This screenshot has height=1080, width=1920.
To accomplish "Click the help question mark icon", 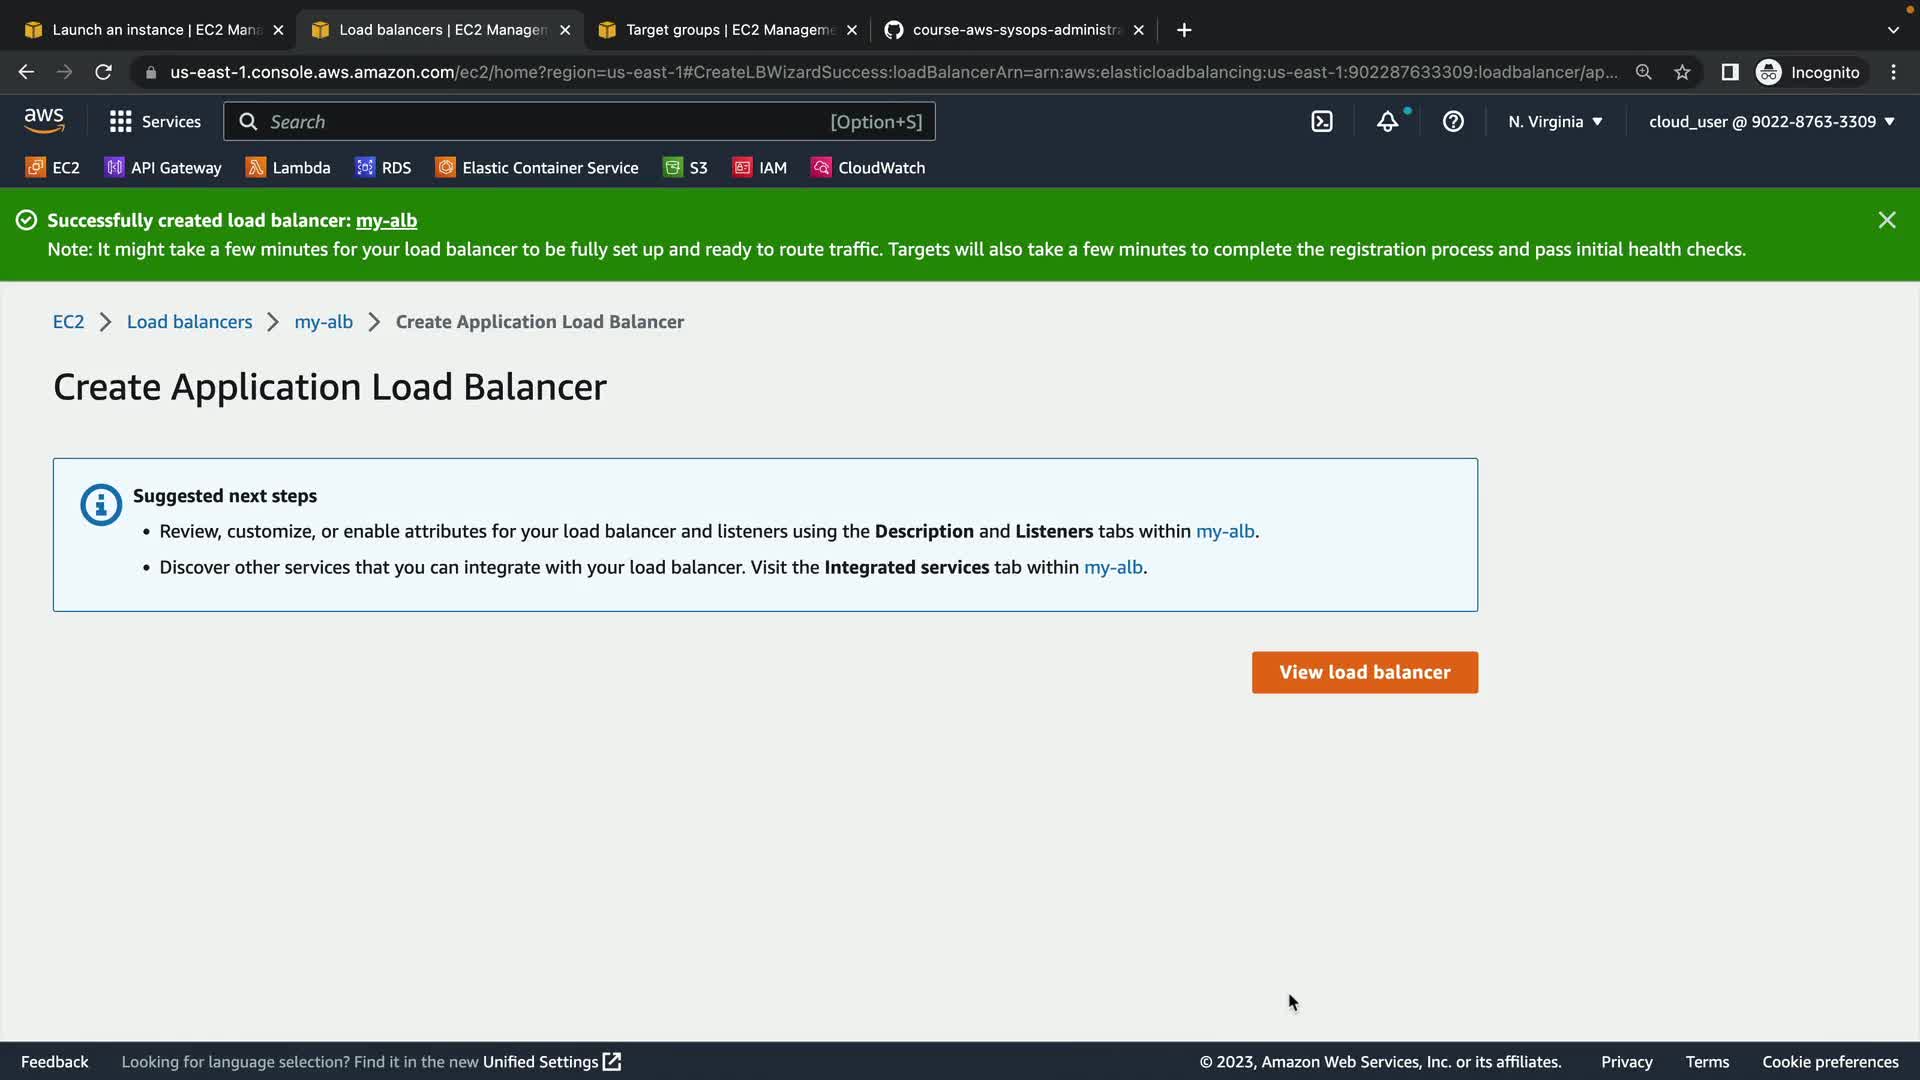I will 1453,122.
